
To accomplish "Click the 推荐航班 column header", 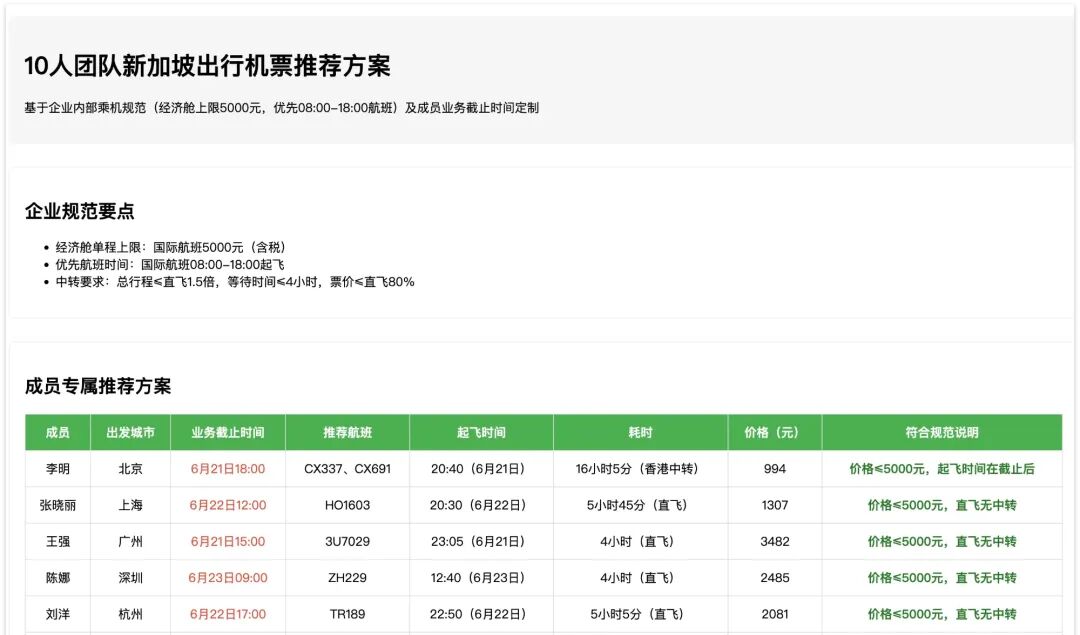I will (347, 433).
